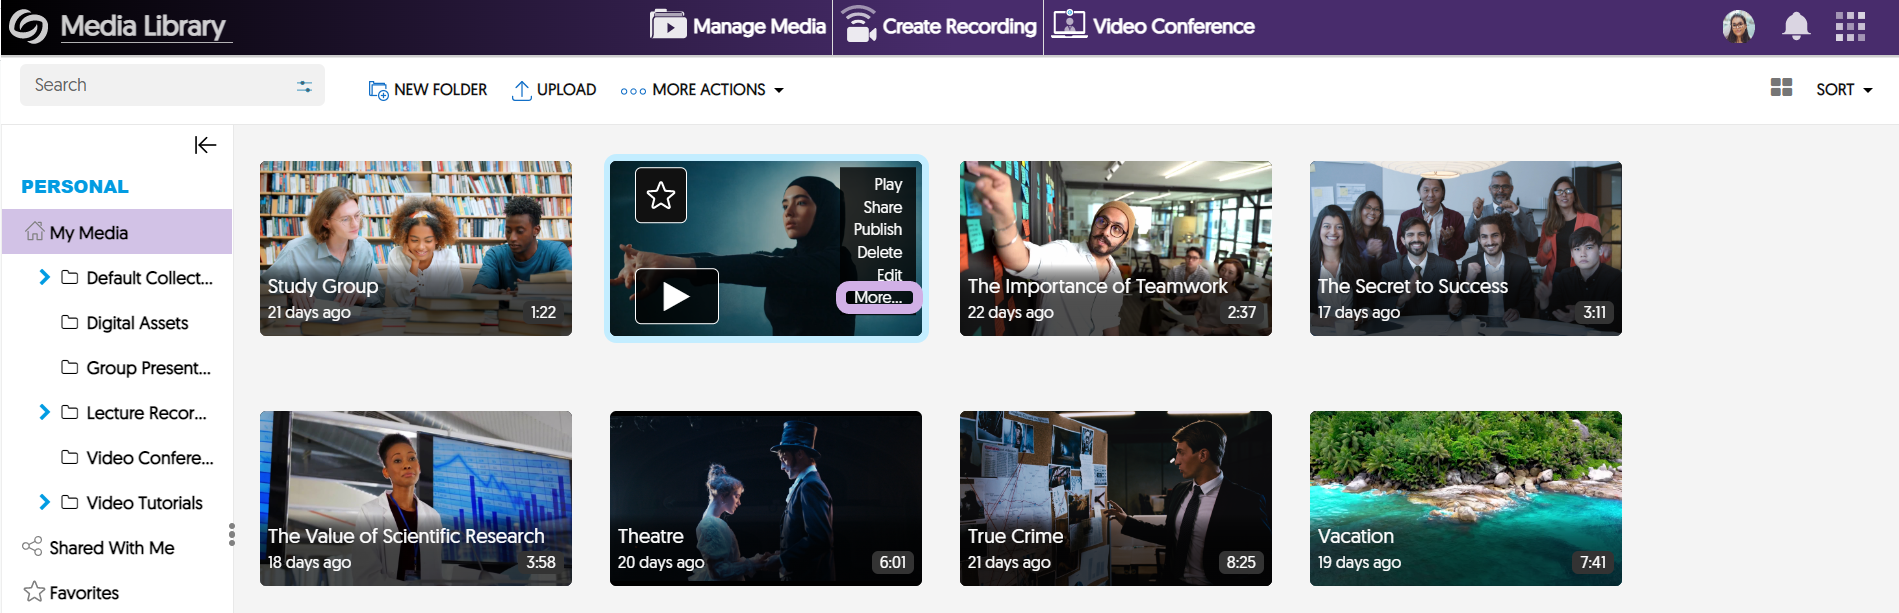Open the notifications bell

pos(1796,26)
